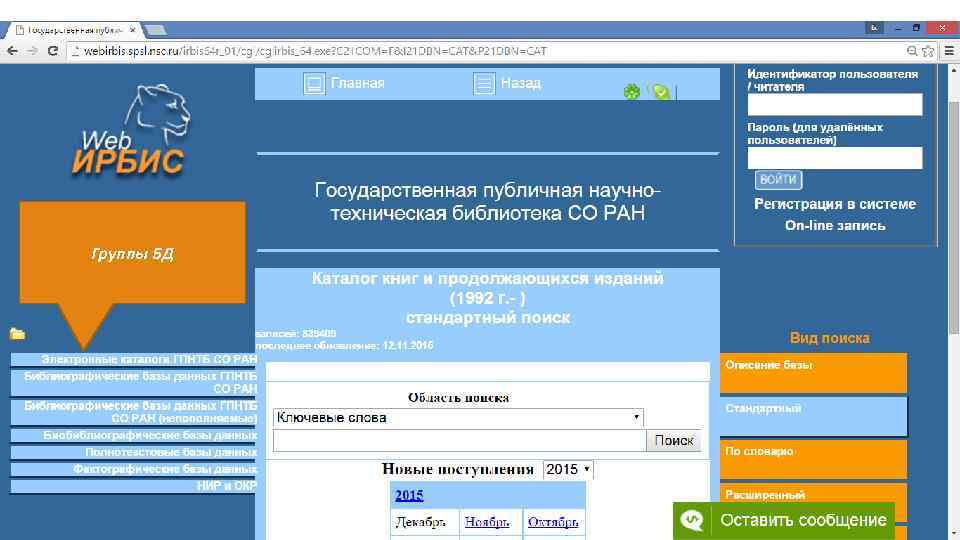Click Регистрация в системе link

click(x=834, y=204)
